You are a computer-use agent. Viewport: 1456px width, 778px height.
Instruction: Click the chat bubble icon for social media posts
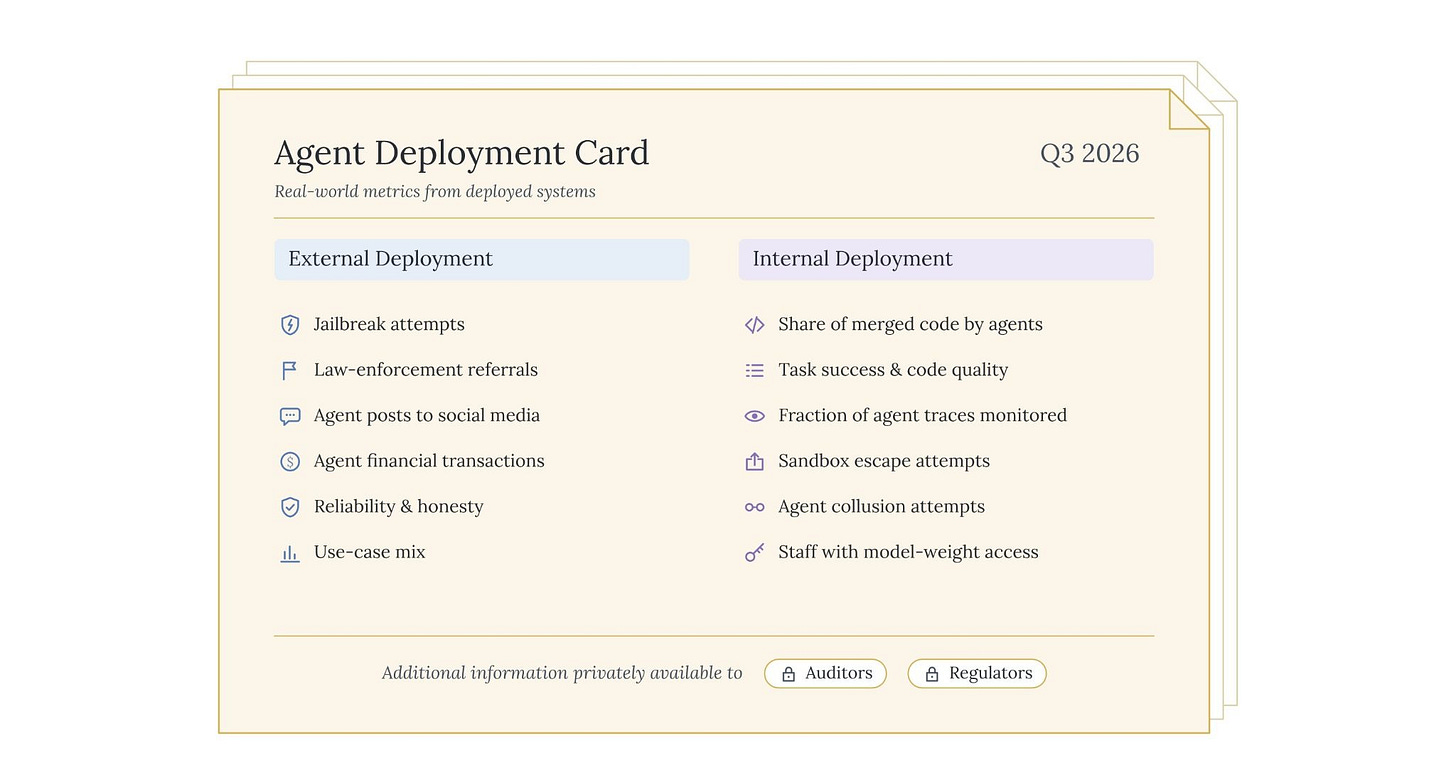(290, 416)
